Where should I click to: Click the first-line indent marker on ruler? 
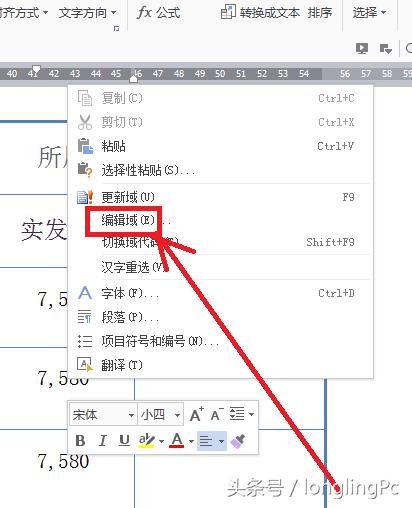[35, 70]
